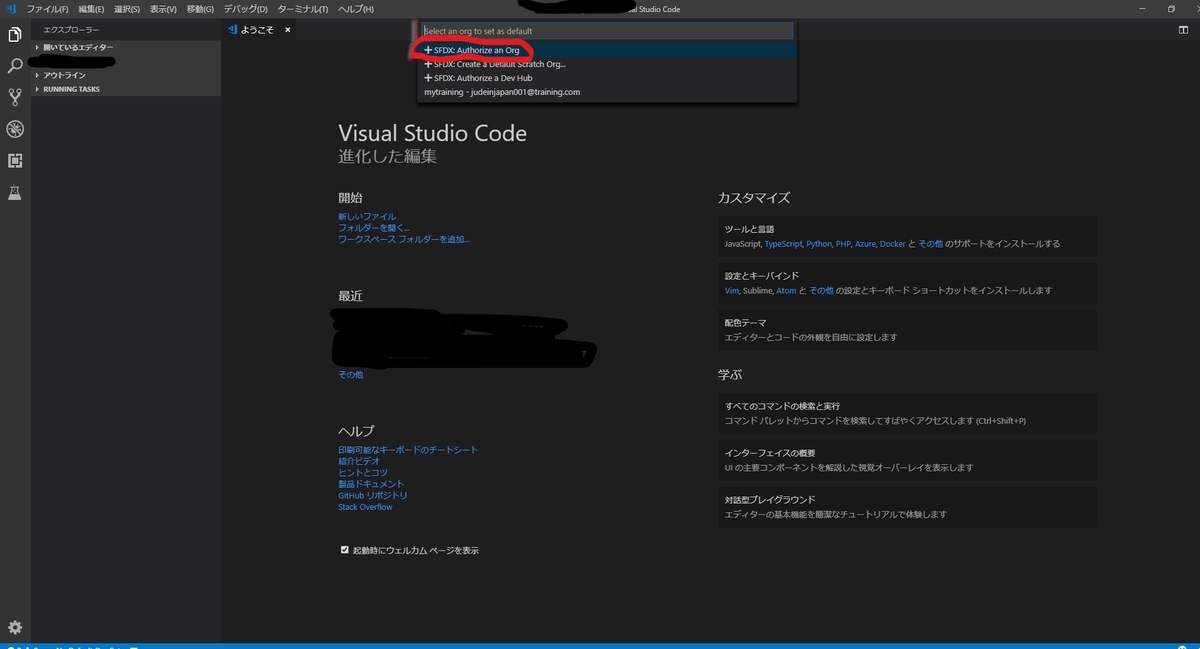Image resolution: width=1200 pixels, height=649 pixels.
Task: Open the ヘルプ(H) menu
Action: (356, 9)
